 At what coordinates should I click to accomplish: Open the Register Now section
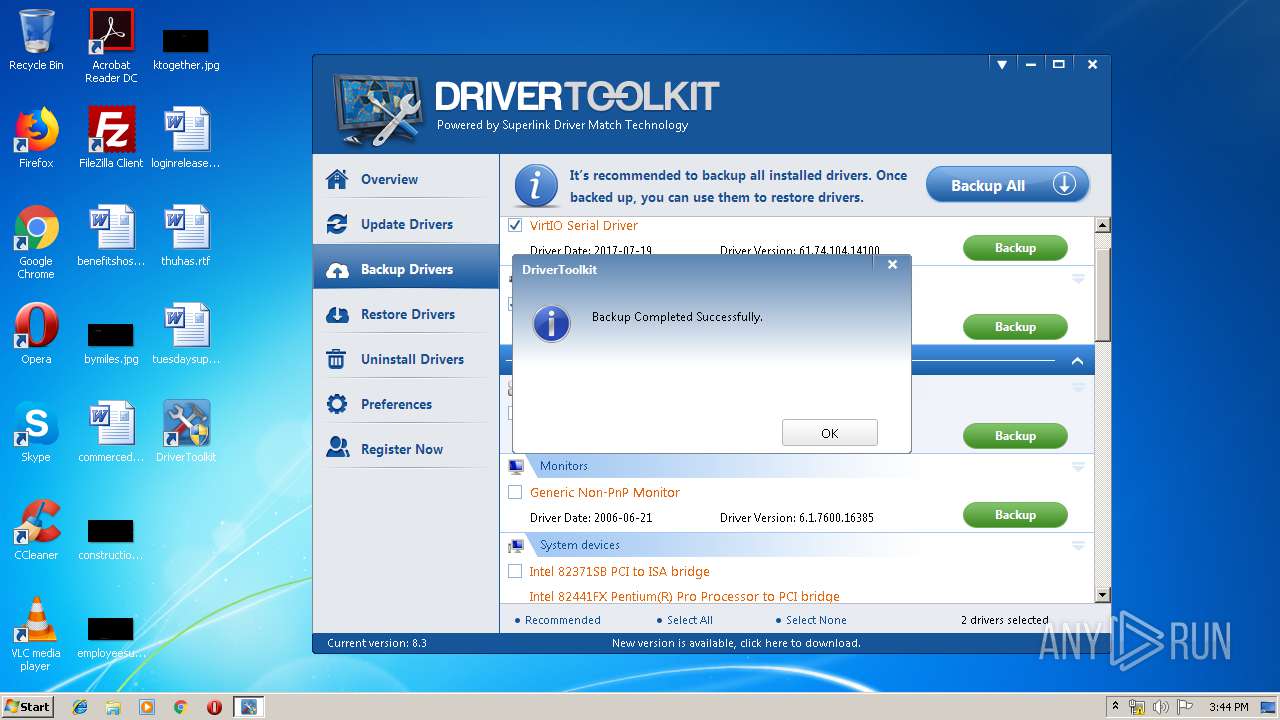coord(406,449)
